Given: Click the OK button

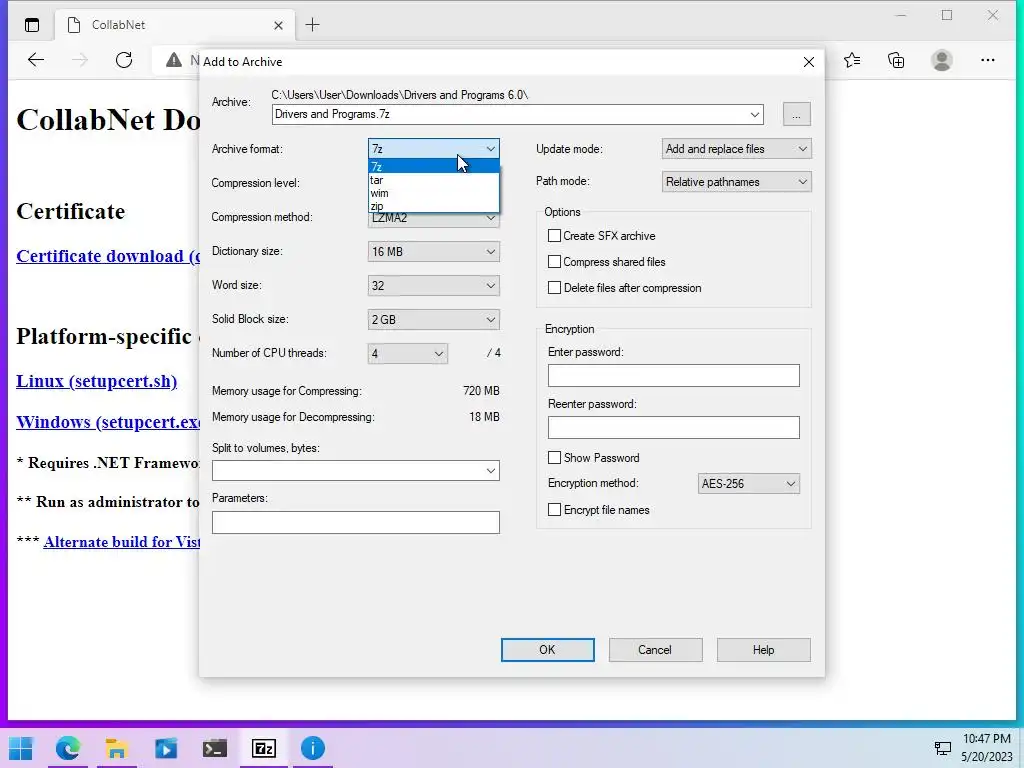Looking at the screenshot, I should pyautogui.click(x=547, y=650).
